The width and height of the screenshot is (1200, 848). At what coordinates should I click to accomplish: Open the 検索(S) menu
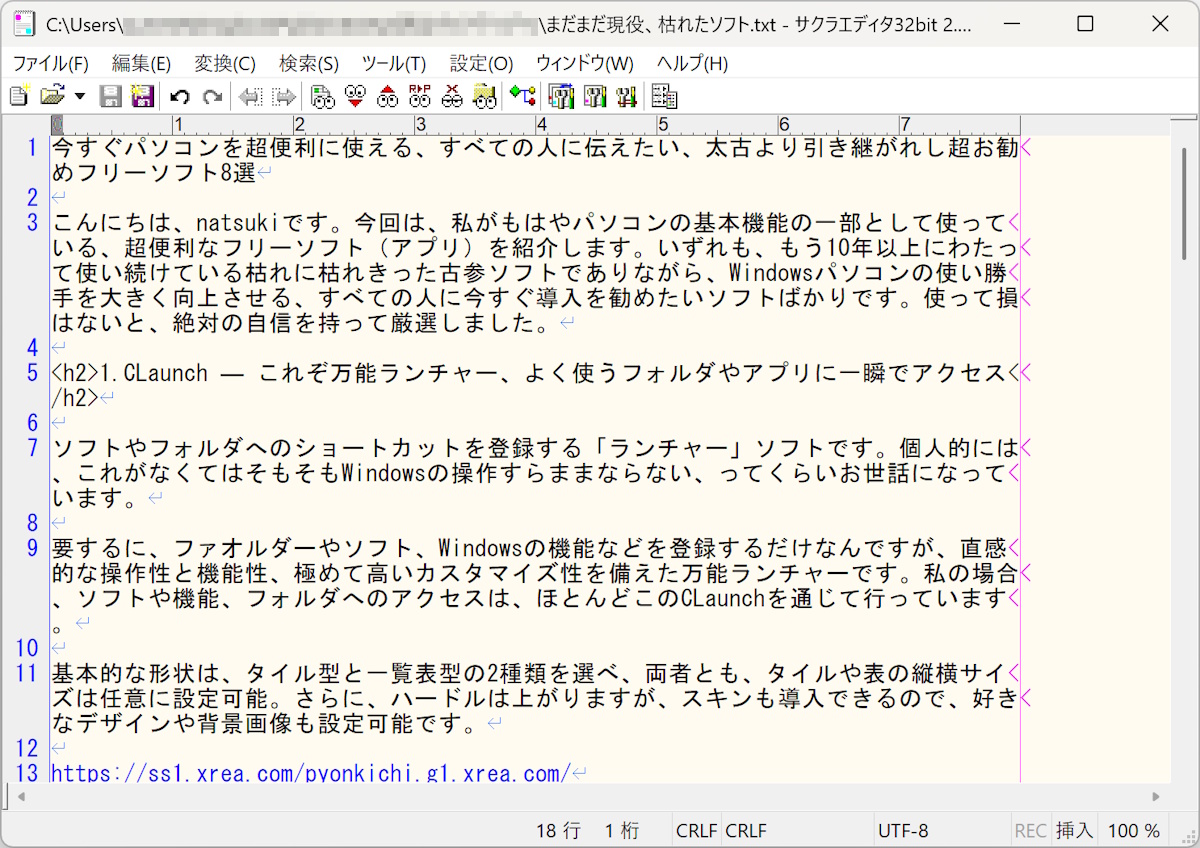[x=307, y=62]
